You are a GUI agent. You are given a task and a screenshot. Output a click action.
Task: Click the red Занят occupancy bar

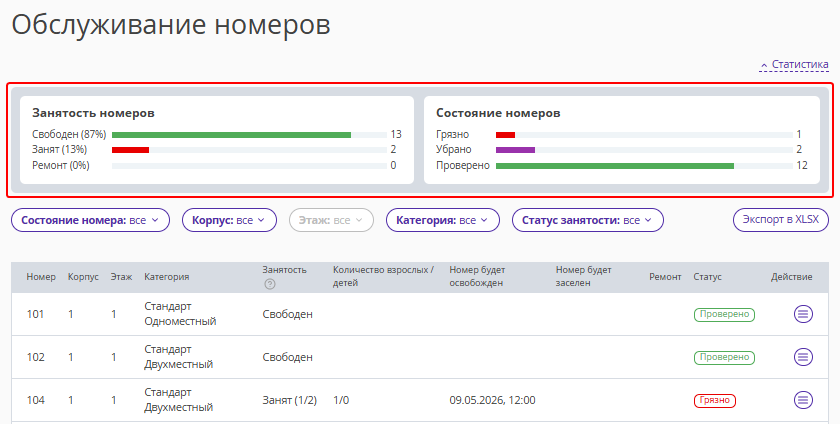(x=130, y=150)
